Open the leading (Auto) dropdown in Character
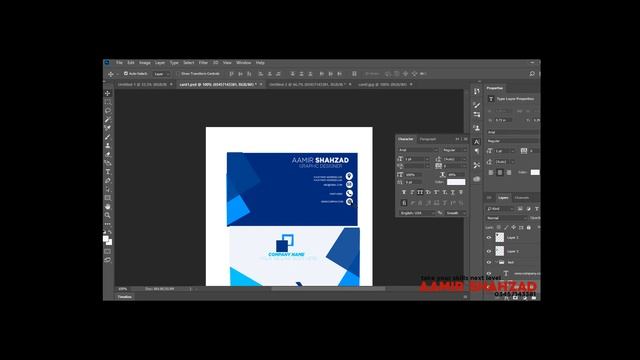Image resolution: width=640 pixels, height=360 pixels. (x=454, y=159)
